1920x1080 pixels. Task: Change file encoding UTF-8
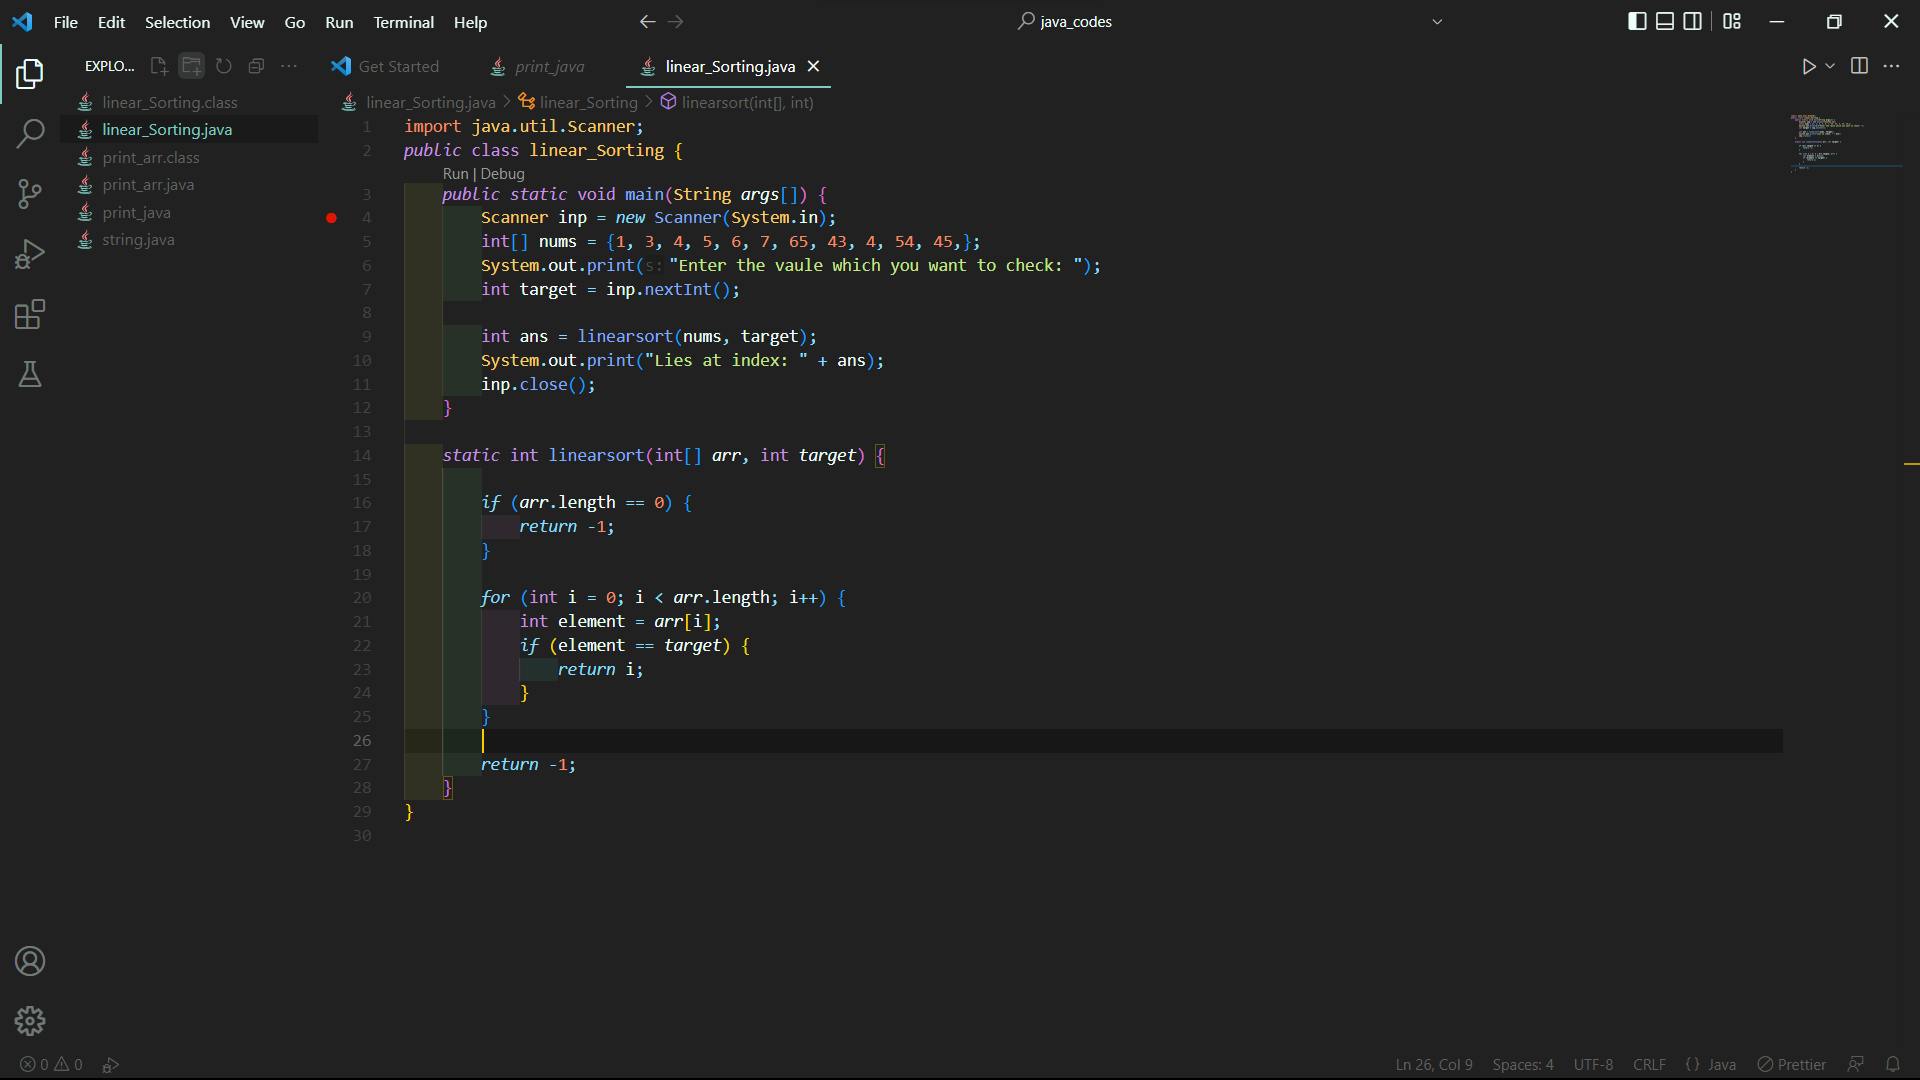click(1593, 1064)
